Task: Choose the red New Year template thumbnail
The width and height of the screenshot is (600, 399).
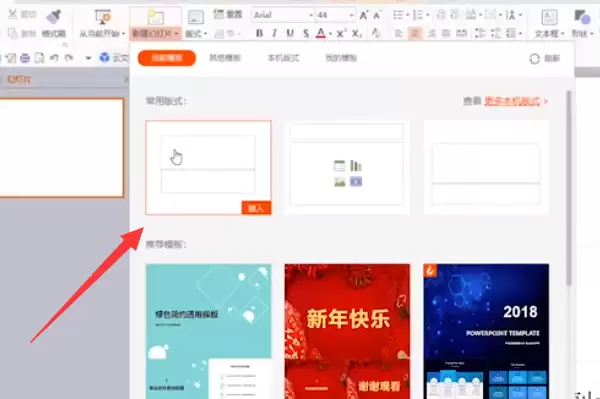Action: 347,331
